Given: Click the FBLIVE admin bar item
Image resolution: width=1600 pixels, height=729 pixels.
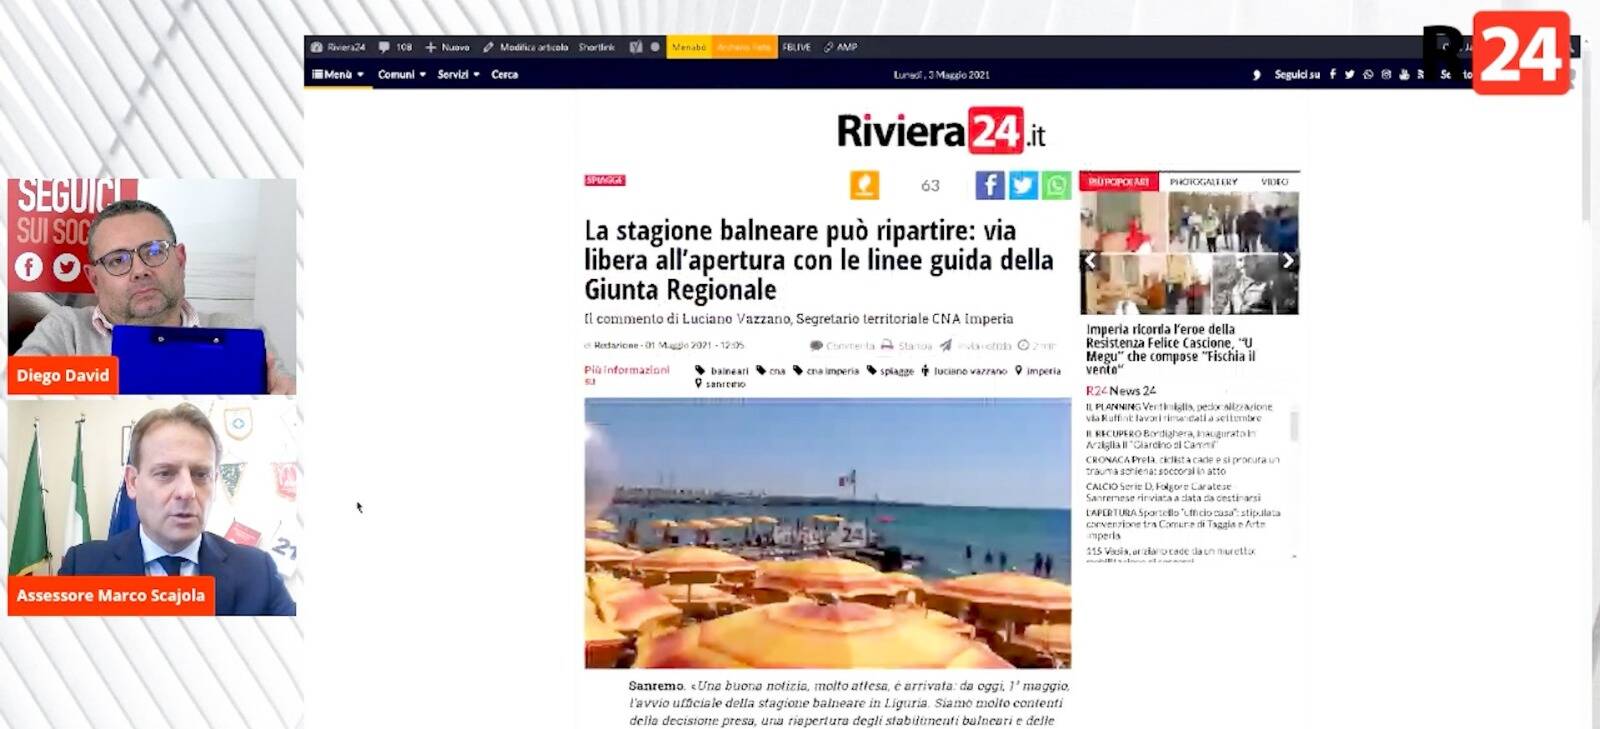Looking at the screenshot, I should pos(797,47).
